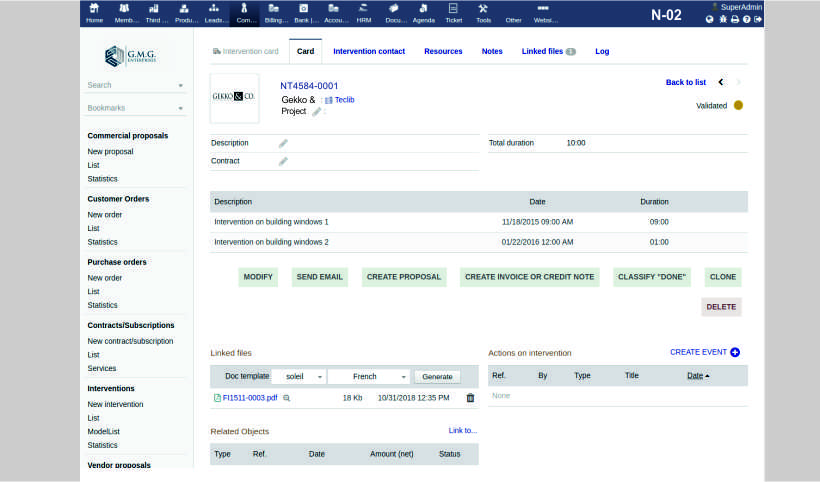Screen dimensions: 820x482
Task: Open the Linked files tab
Action: [x=548, y=51]
